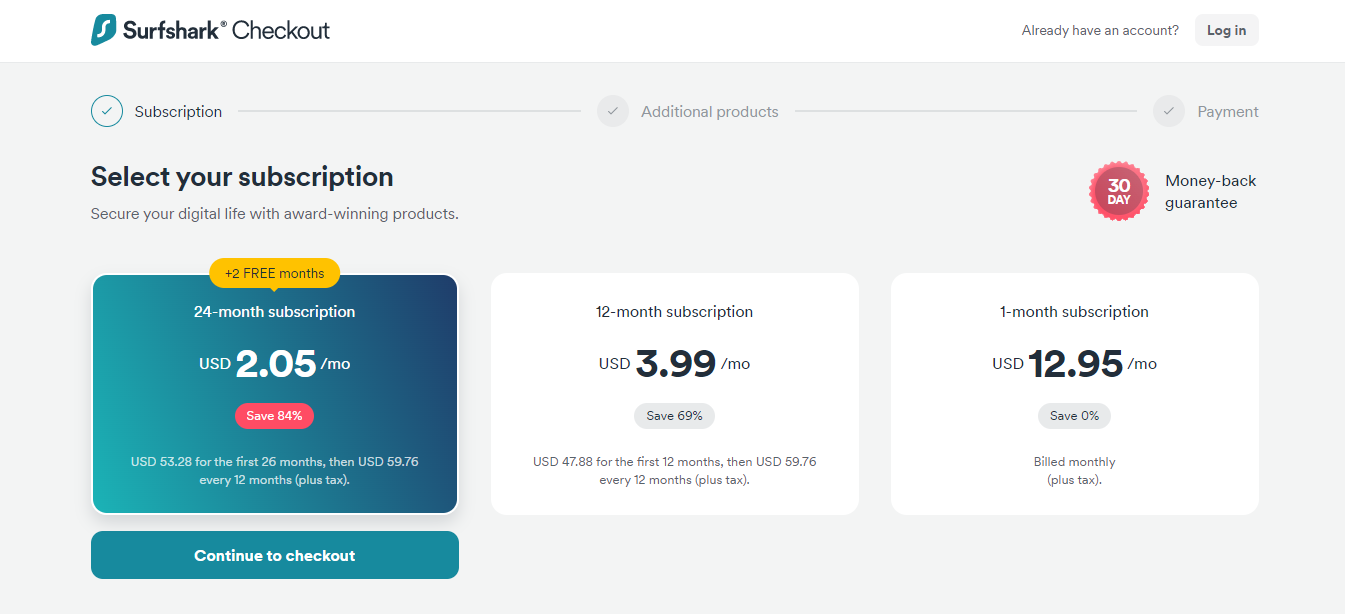Click the +2 FREE months badge
The width and height of the screenshot is (1345, 614).
[275, 273]
